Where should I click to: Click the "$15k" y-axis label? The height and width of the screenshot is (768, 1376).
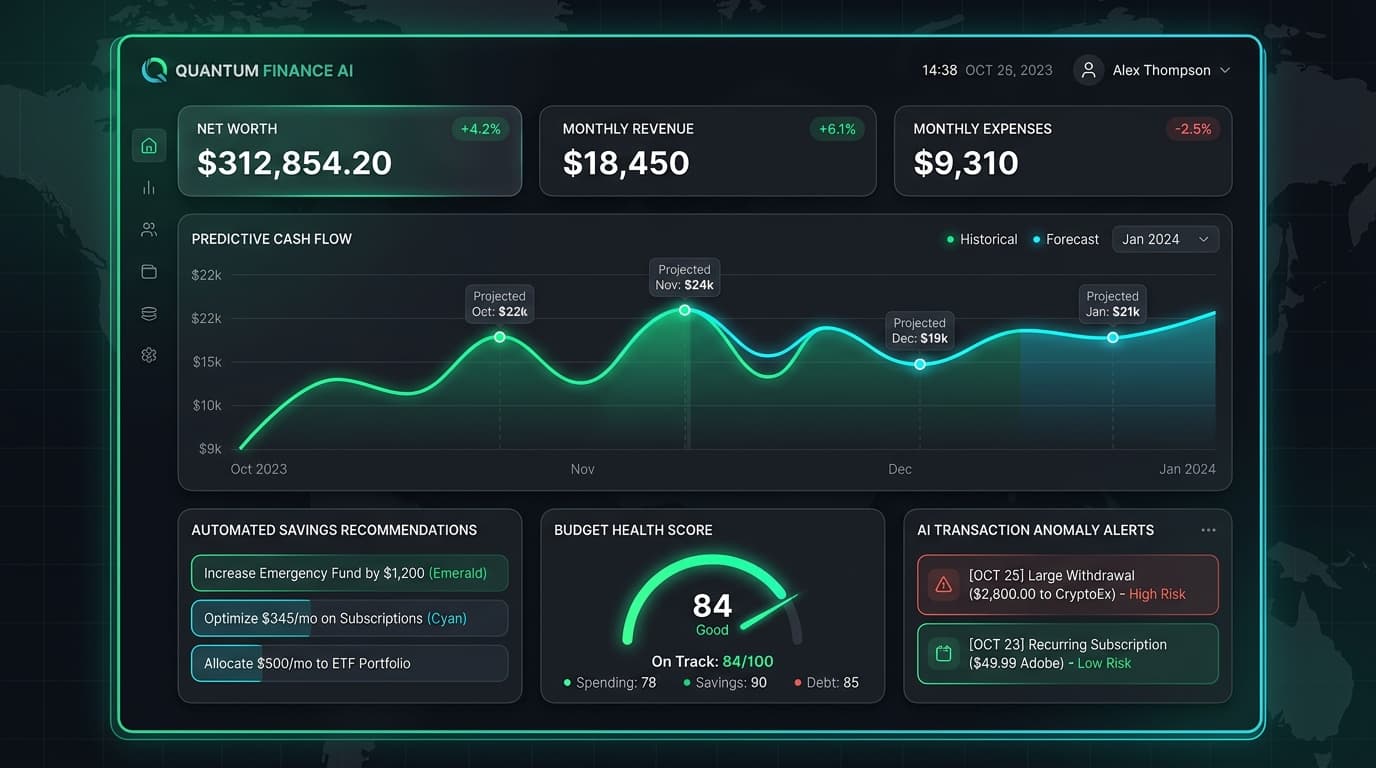point(207,362)
